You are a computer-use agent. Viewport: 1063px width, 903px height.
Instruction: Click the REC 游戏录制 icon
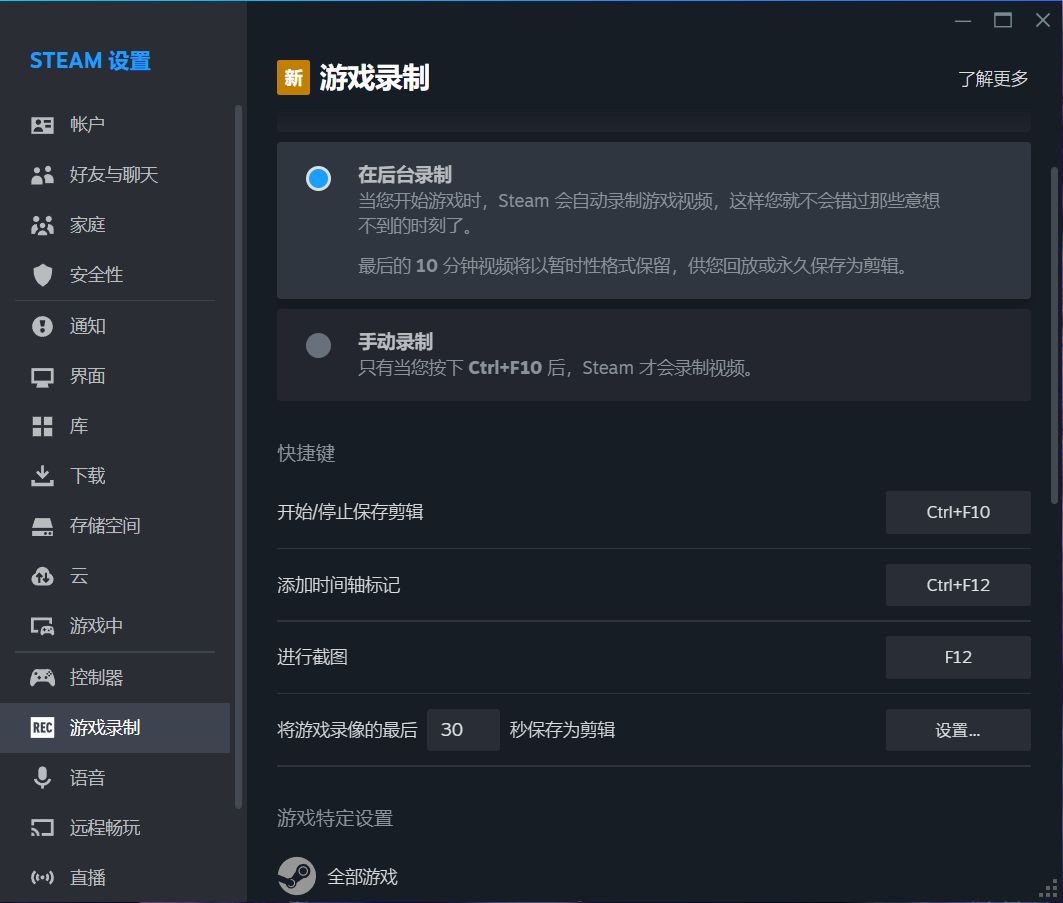42,728
